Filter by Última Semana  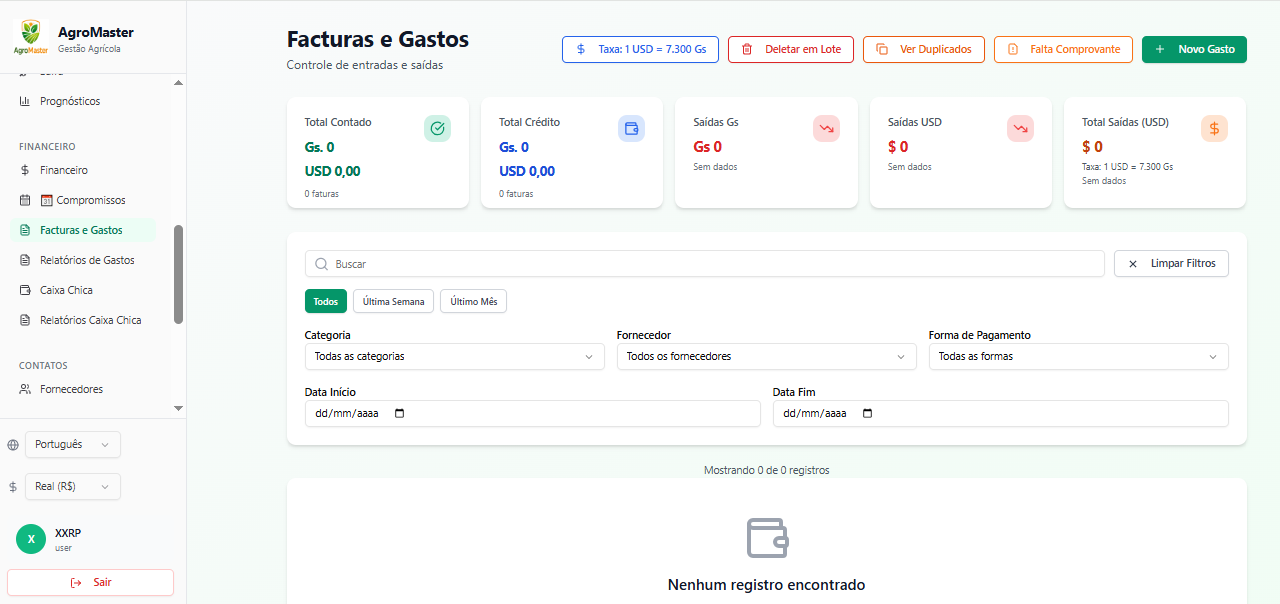(x=393, y=301)
